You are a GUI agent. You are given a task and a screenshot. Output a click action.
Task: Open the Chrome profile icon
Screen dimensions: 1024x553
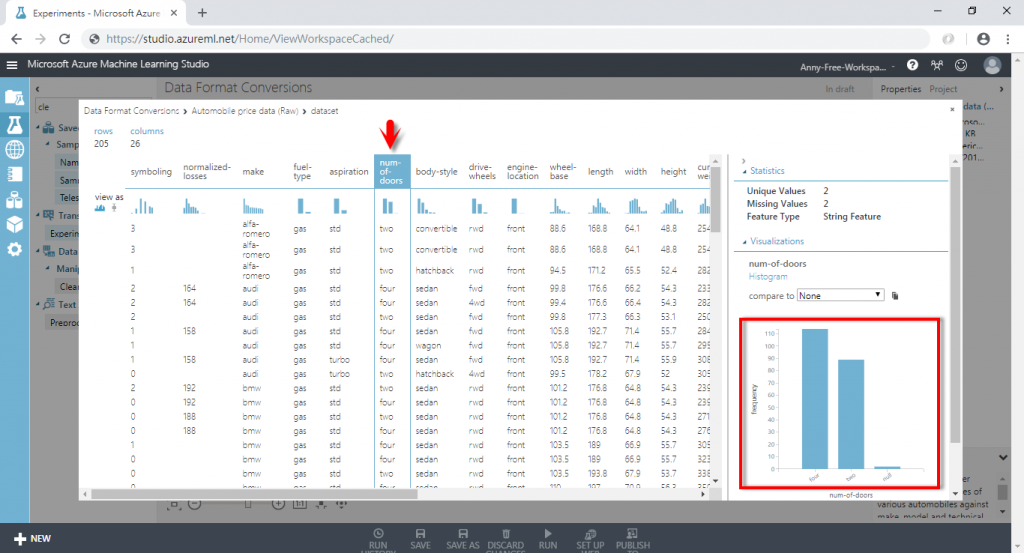coord(983,39)
